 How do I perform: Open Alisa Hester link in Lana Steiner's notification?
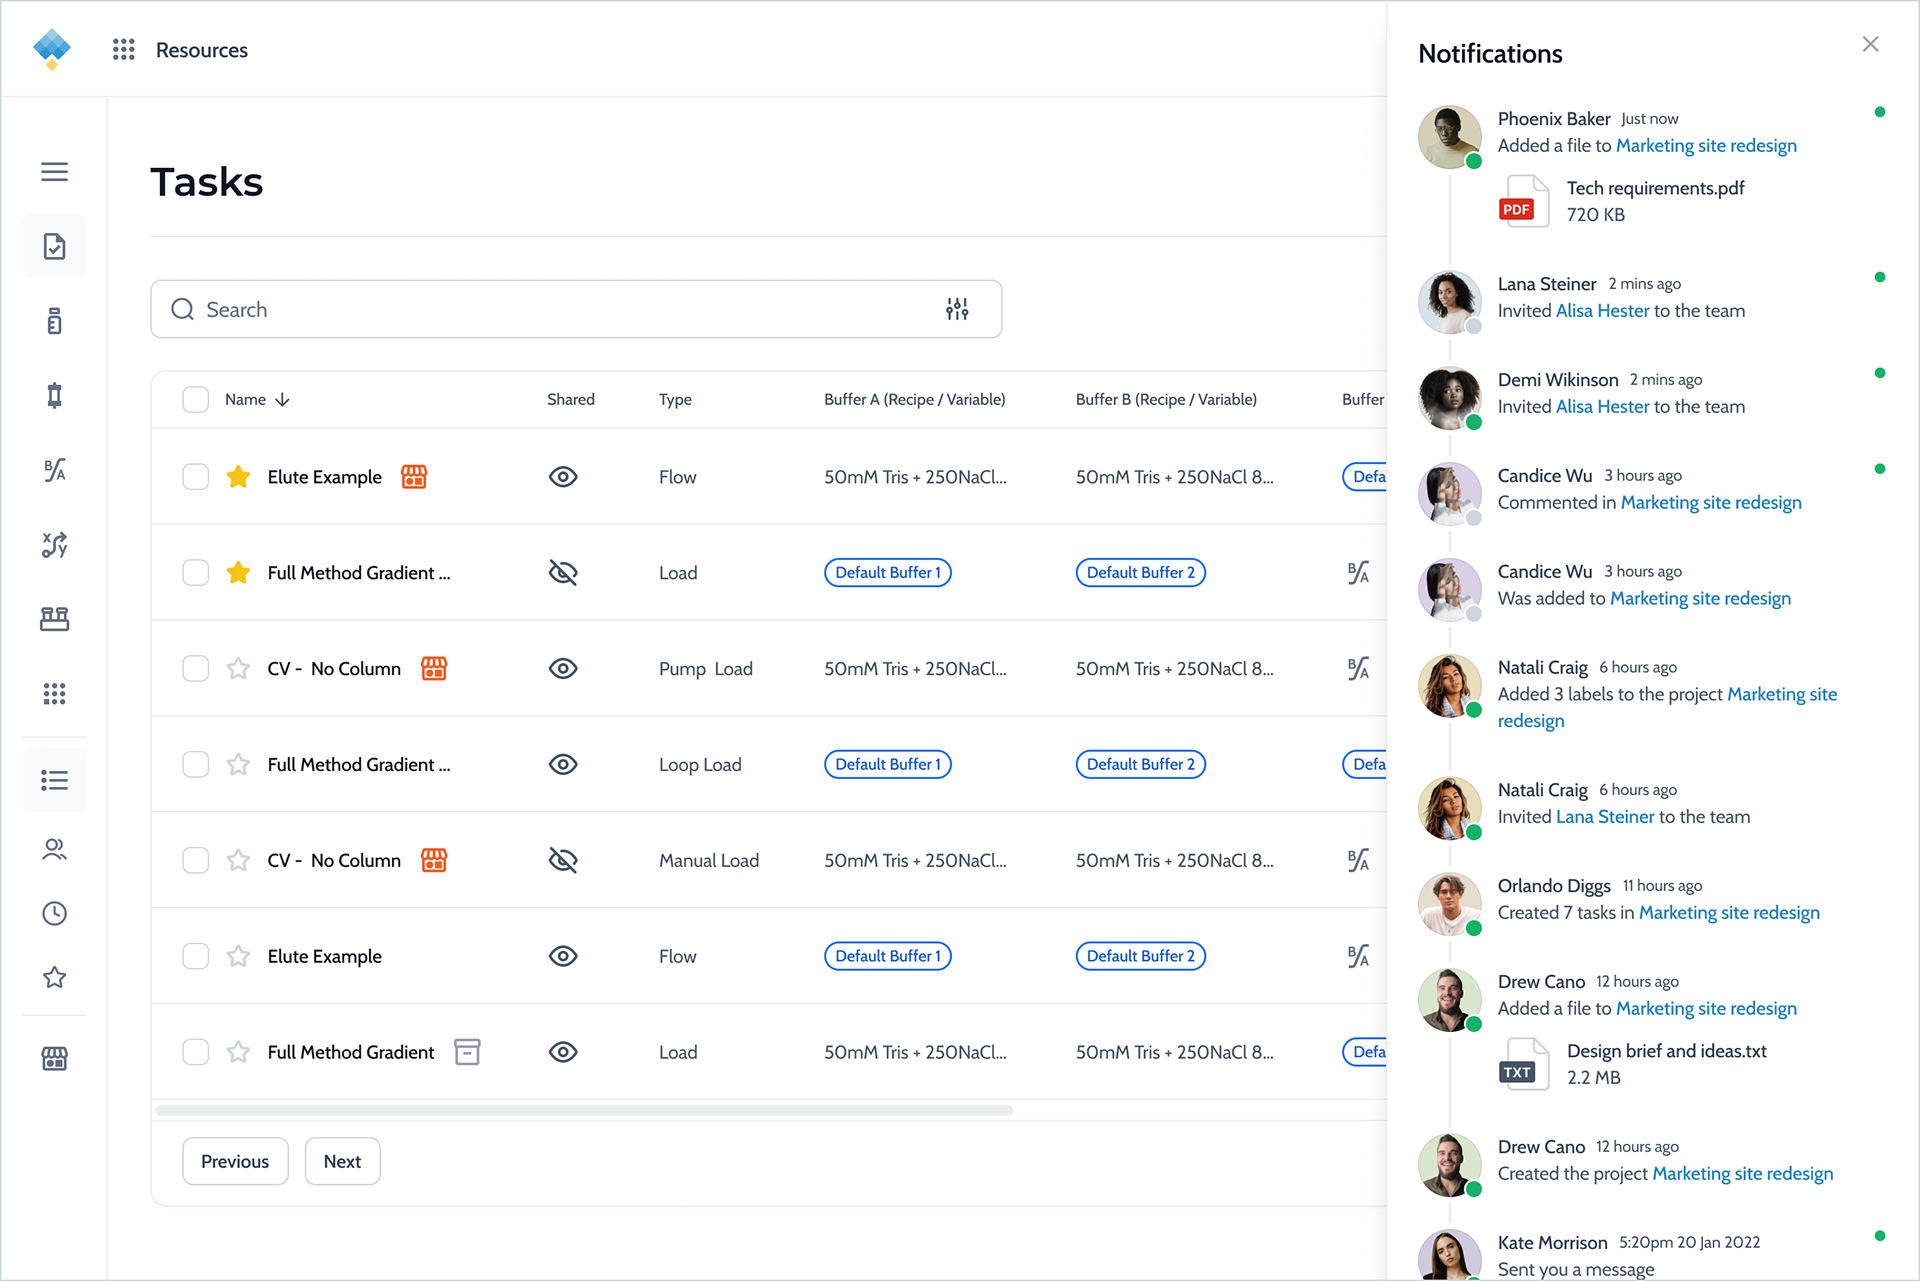coord(1602,311)
